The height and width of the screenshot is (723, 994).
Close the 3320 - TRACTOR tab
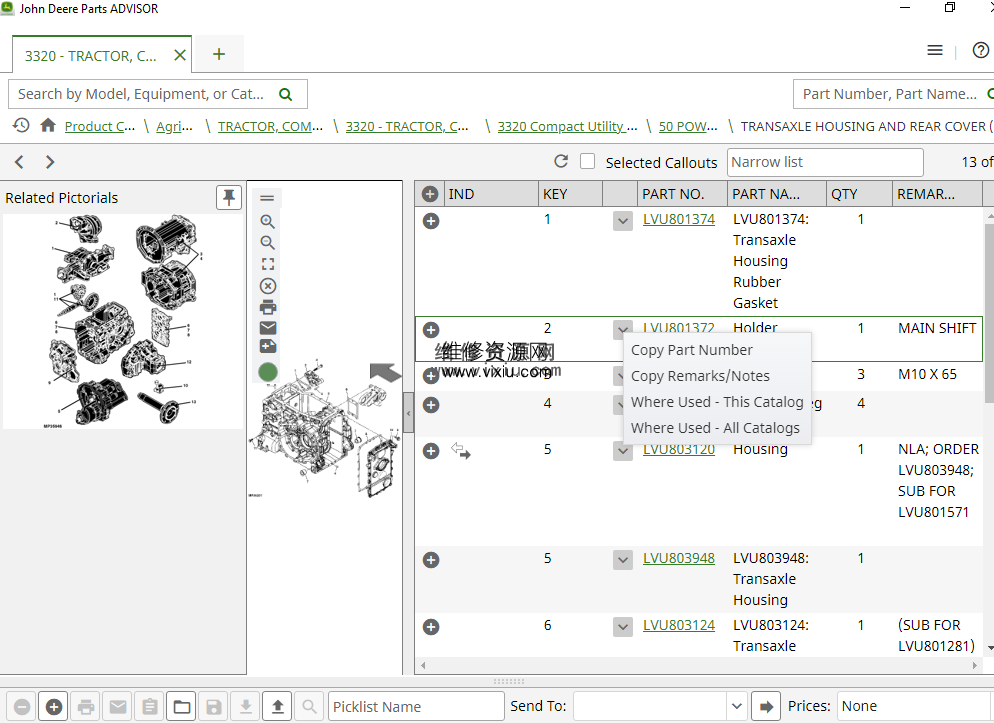point(180,56)
